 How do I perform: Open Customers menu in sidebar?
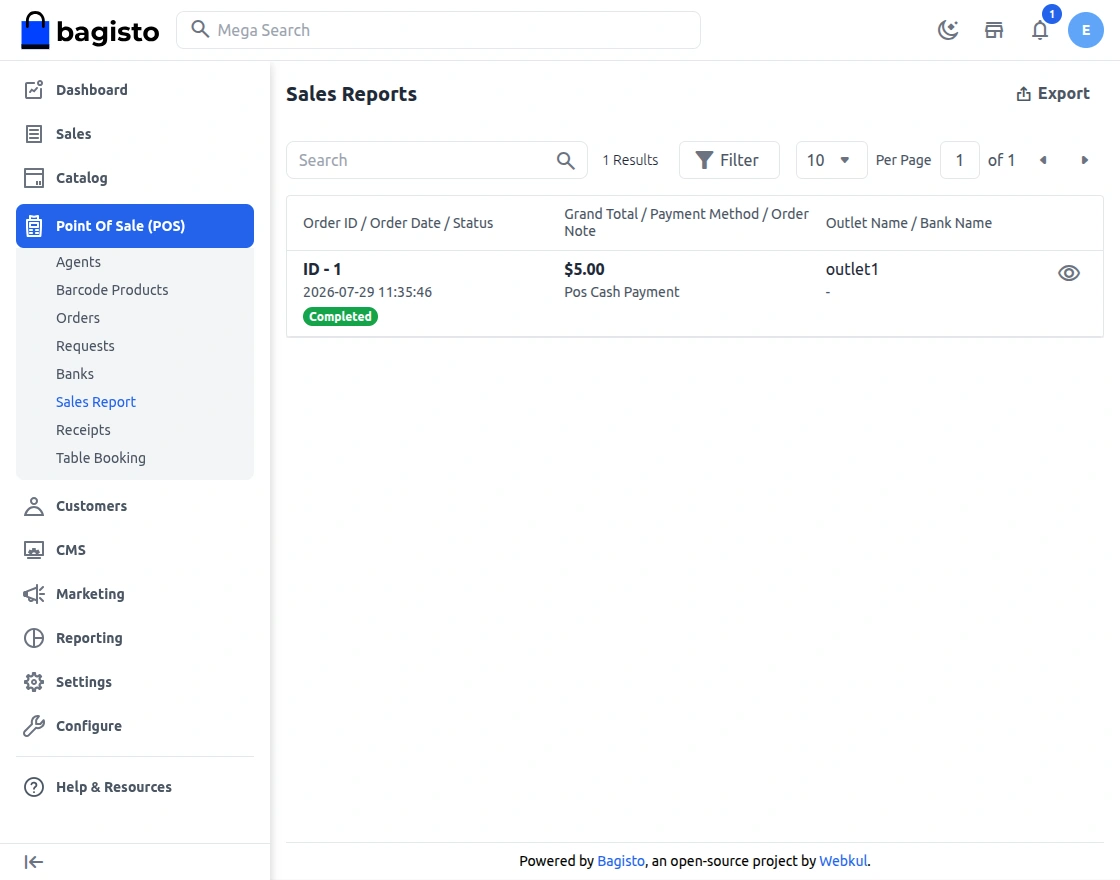(135, 506)
